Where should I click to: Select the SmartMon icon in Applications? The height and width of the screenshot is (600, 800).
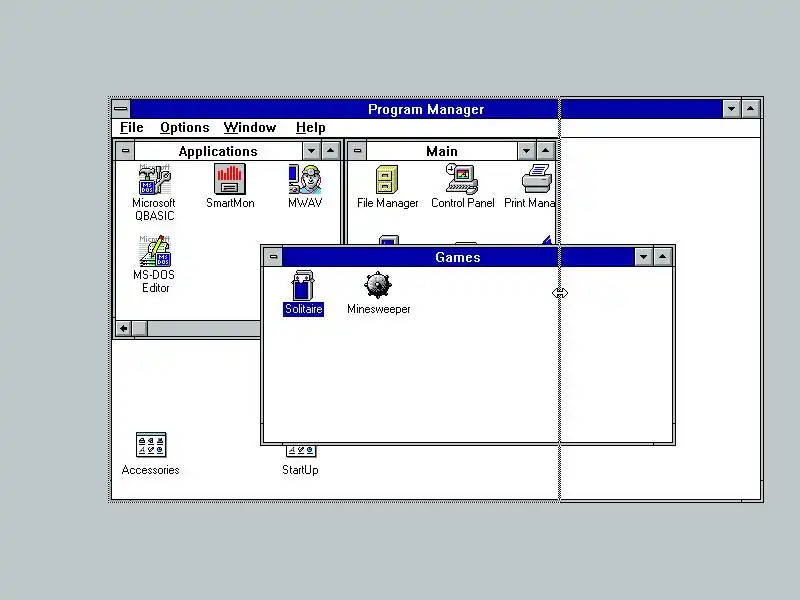click(230, 179)
